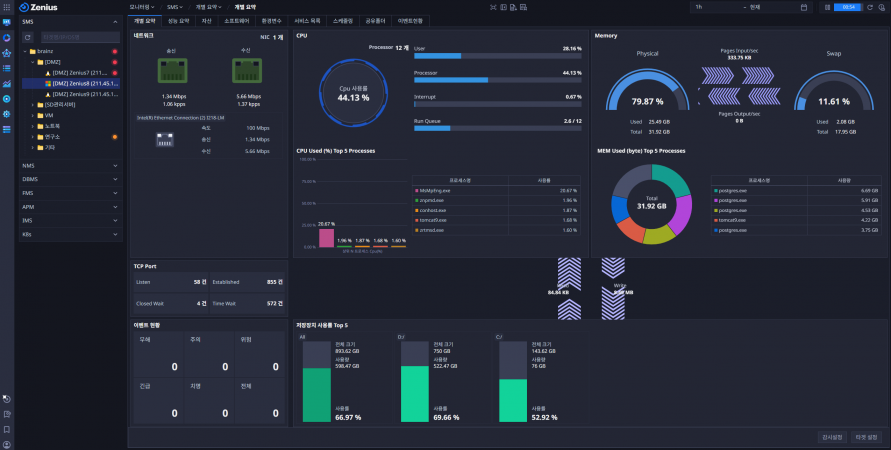Switch to the 서비스 목록 tab
Viewport: 891px width, 450px height.
tap(307, 21)
